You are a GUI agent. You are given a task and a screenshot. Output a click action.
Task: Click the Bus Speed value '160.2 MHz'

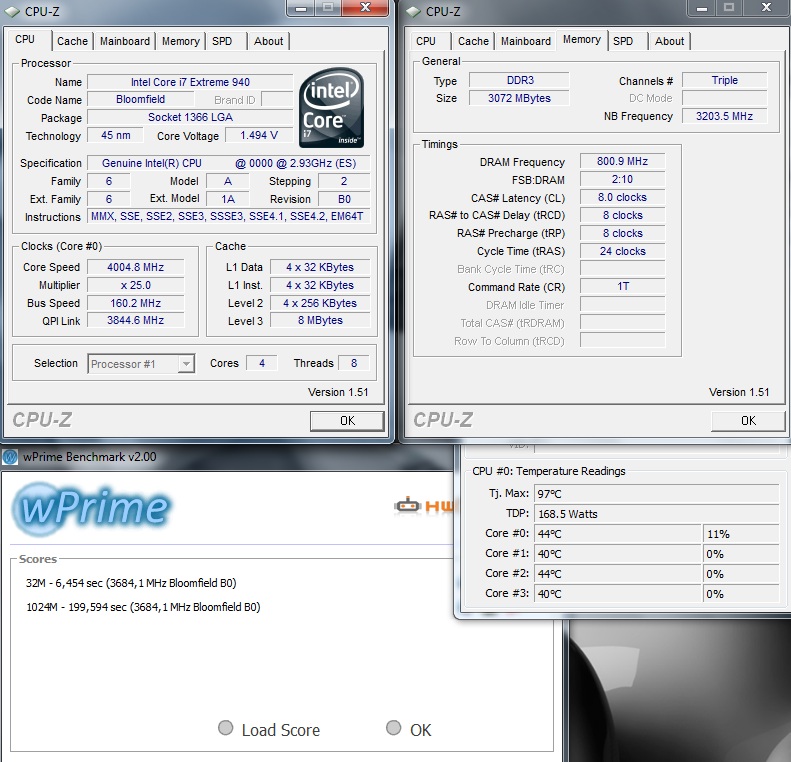136,303
